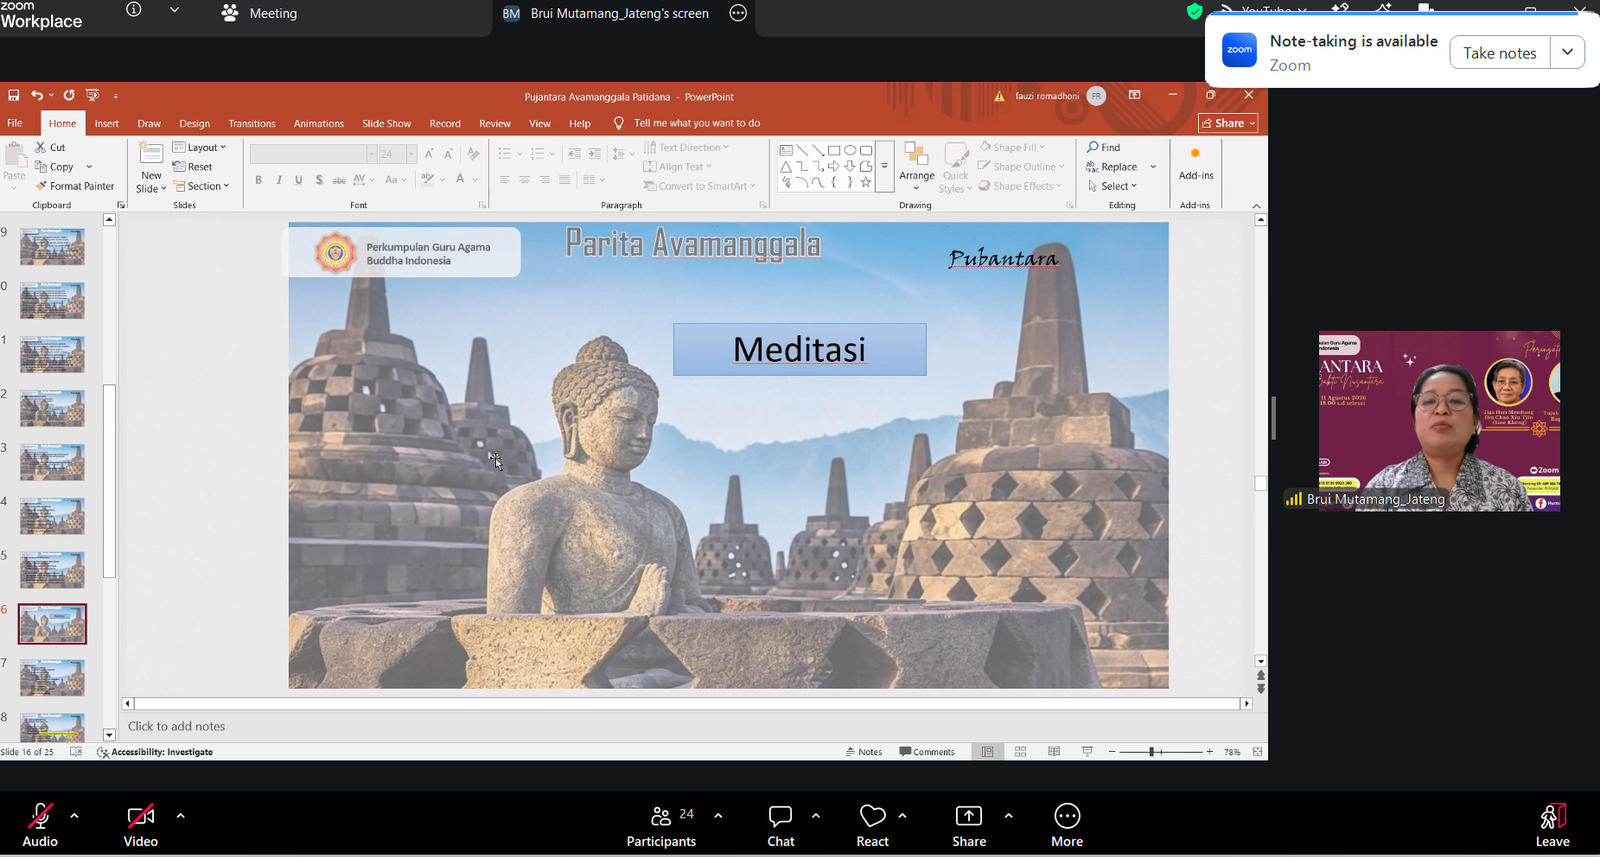The width and height of the screenshot is (1600, 857).
Task: Switch to the Slide Show tab
Action: click(x=387, y=124)
